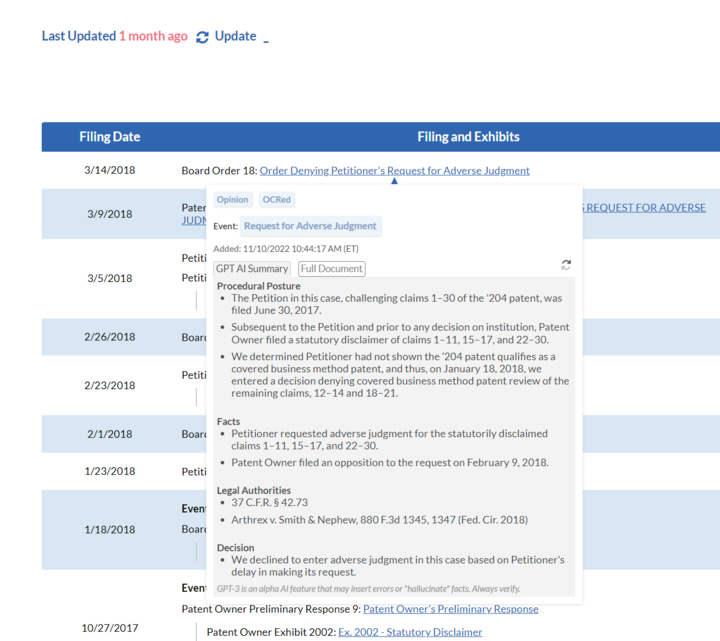Select the 2/23/2018 filing date cell
Viewport: 720px width, 641px height.
[x=110, y=385]
